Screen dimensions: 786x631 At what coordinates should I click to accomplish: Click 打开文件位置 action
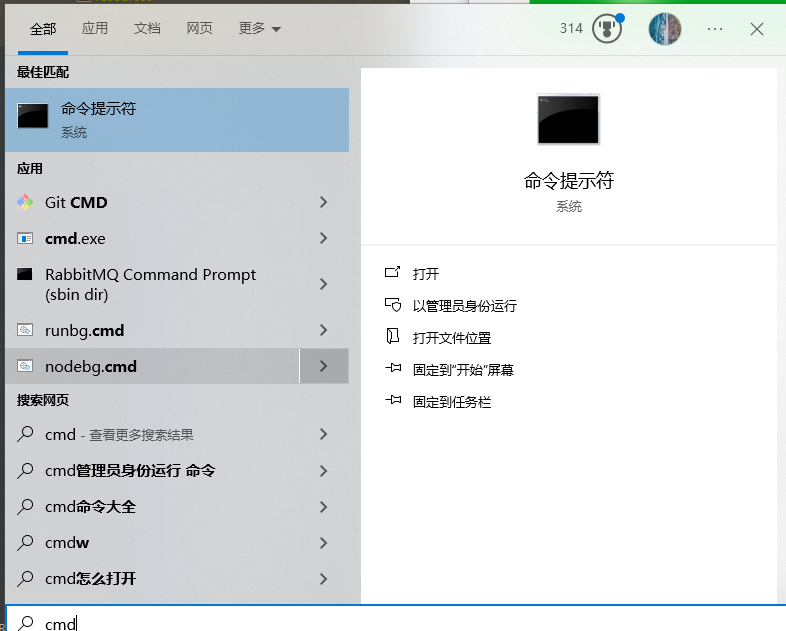tap(451, 338)
